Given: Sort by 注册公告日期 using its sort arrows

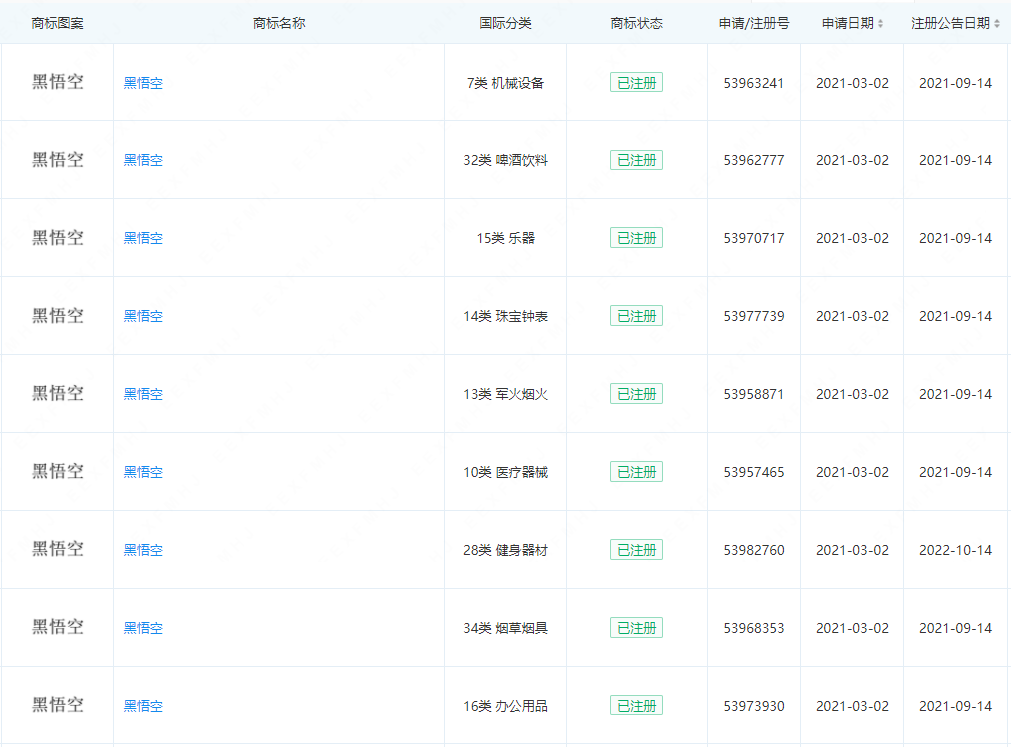Looking at the screenshot, I should [x=997, y=24].
